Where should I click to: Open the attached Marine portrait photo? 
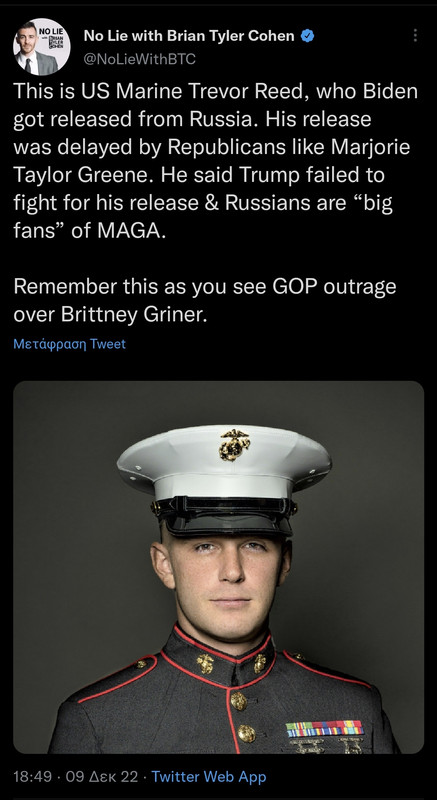pos(218,567)
